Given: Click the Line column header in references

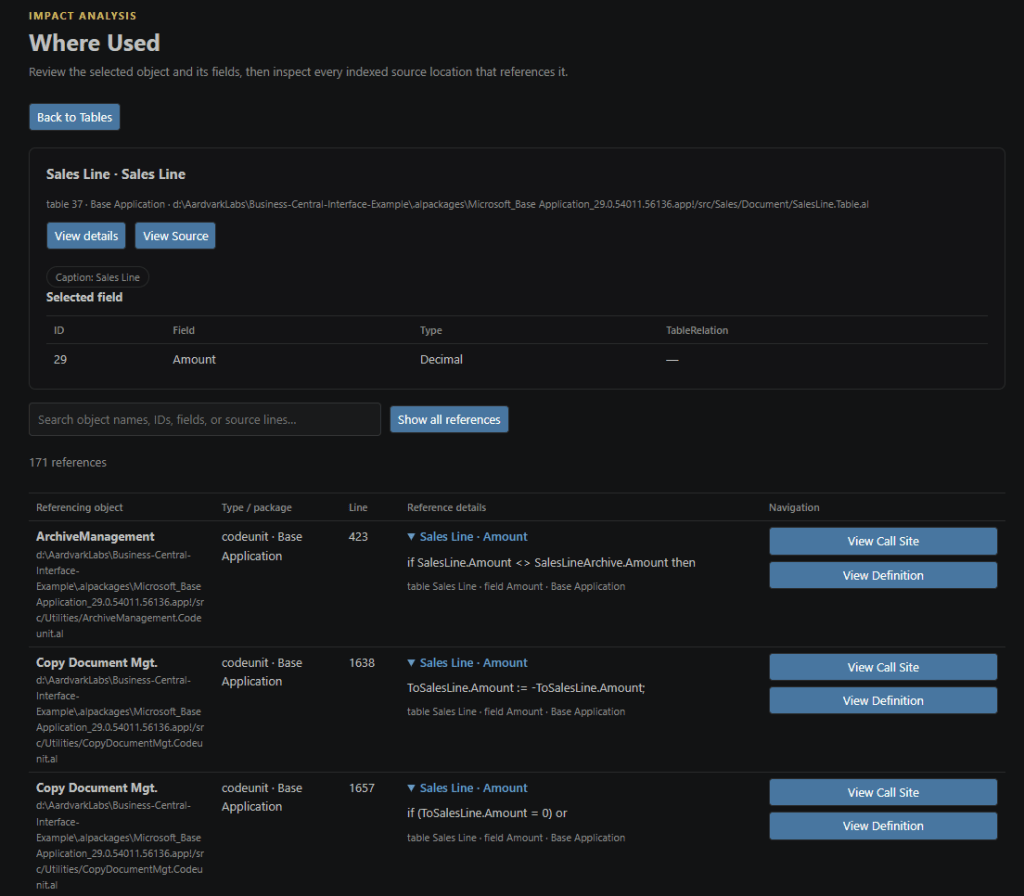Looking at the screenshot, I should [358, 507].
